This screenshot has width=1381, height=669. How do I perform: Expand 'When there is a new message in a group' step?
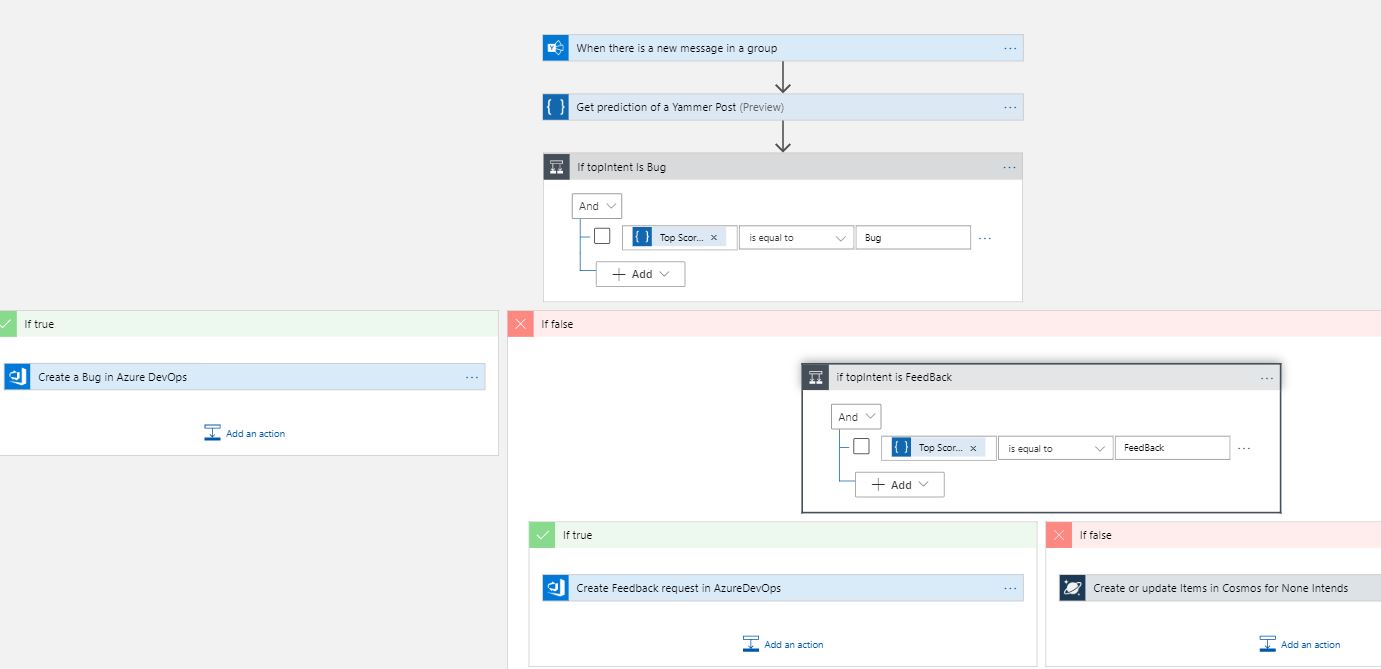pos(784,48)
